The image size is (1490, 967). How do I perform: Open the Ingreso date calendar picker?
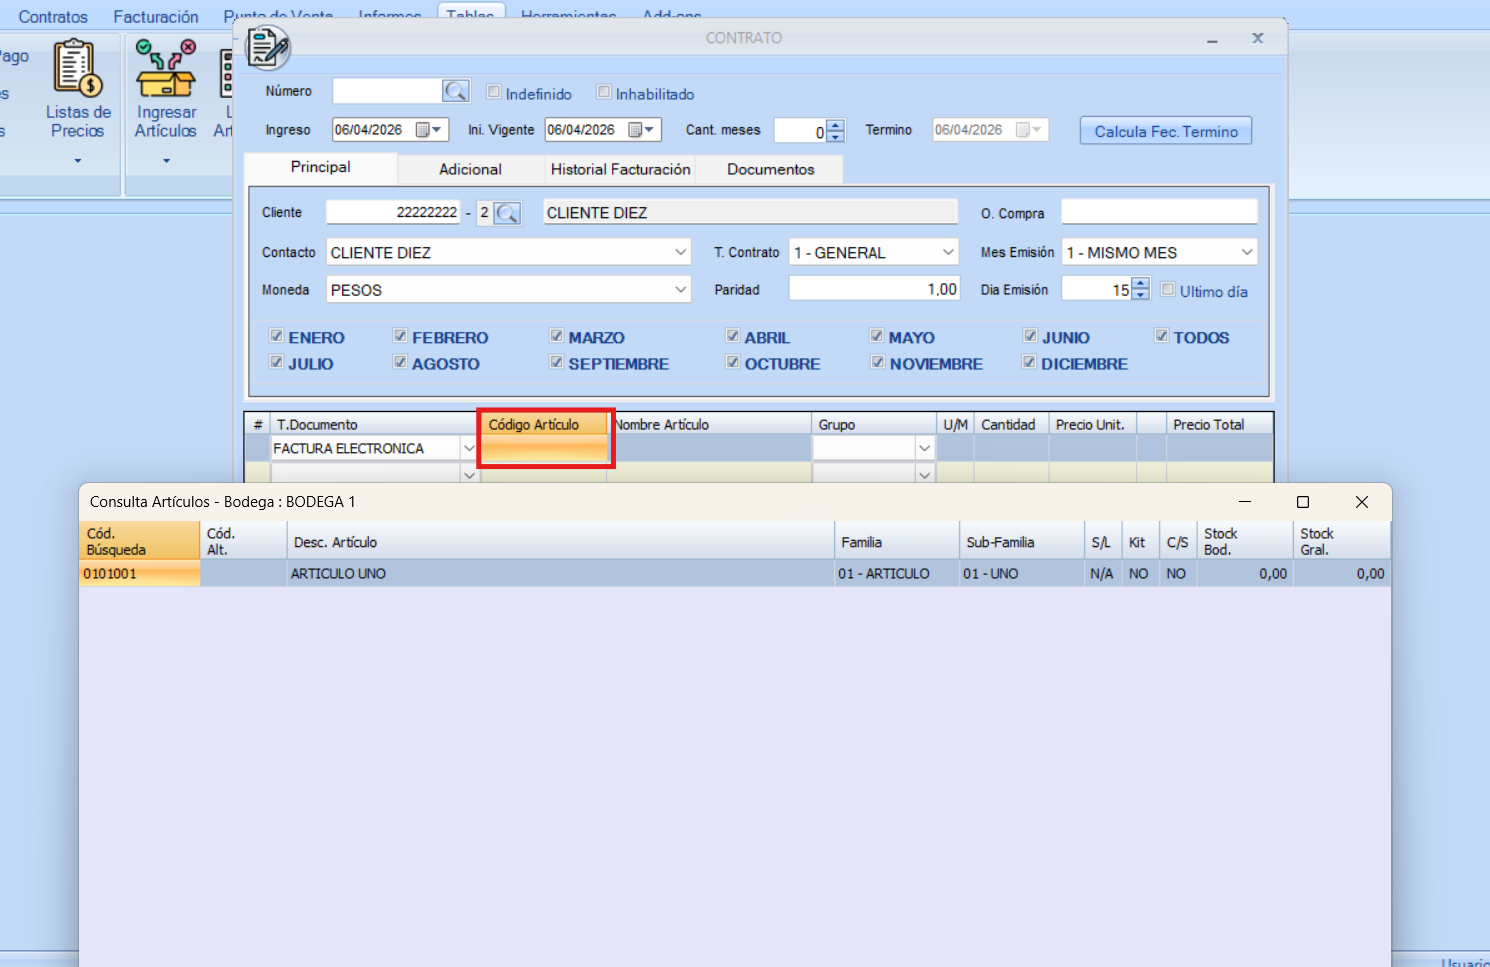(429, 130)
